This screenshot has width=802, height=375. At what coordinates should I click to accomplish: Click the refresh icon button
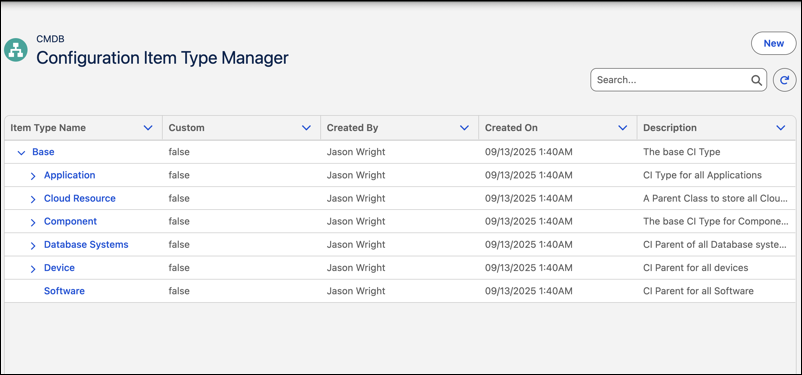click(x=784, y=80)
